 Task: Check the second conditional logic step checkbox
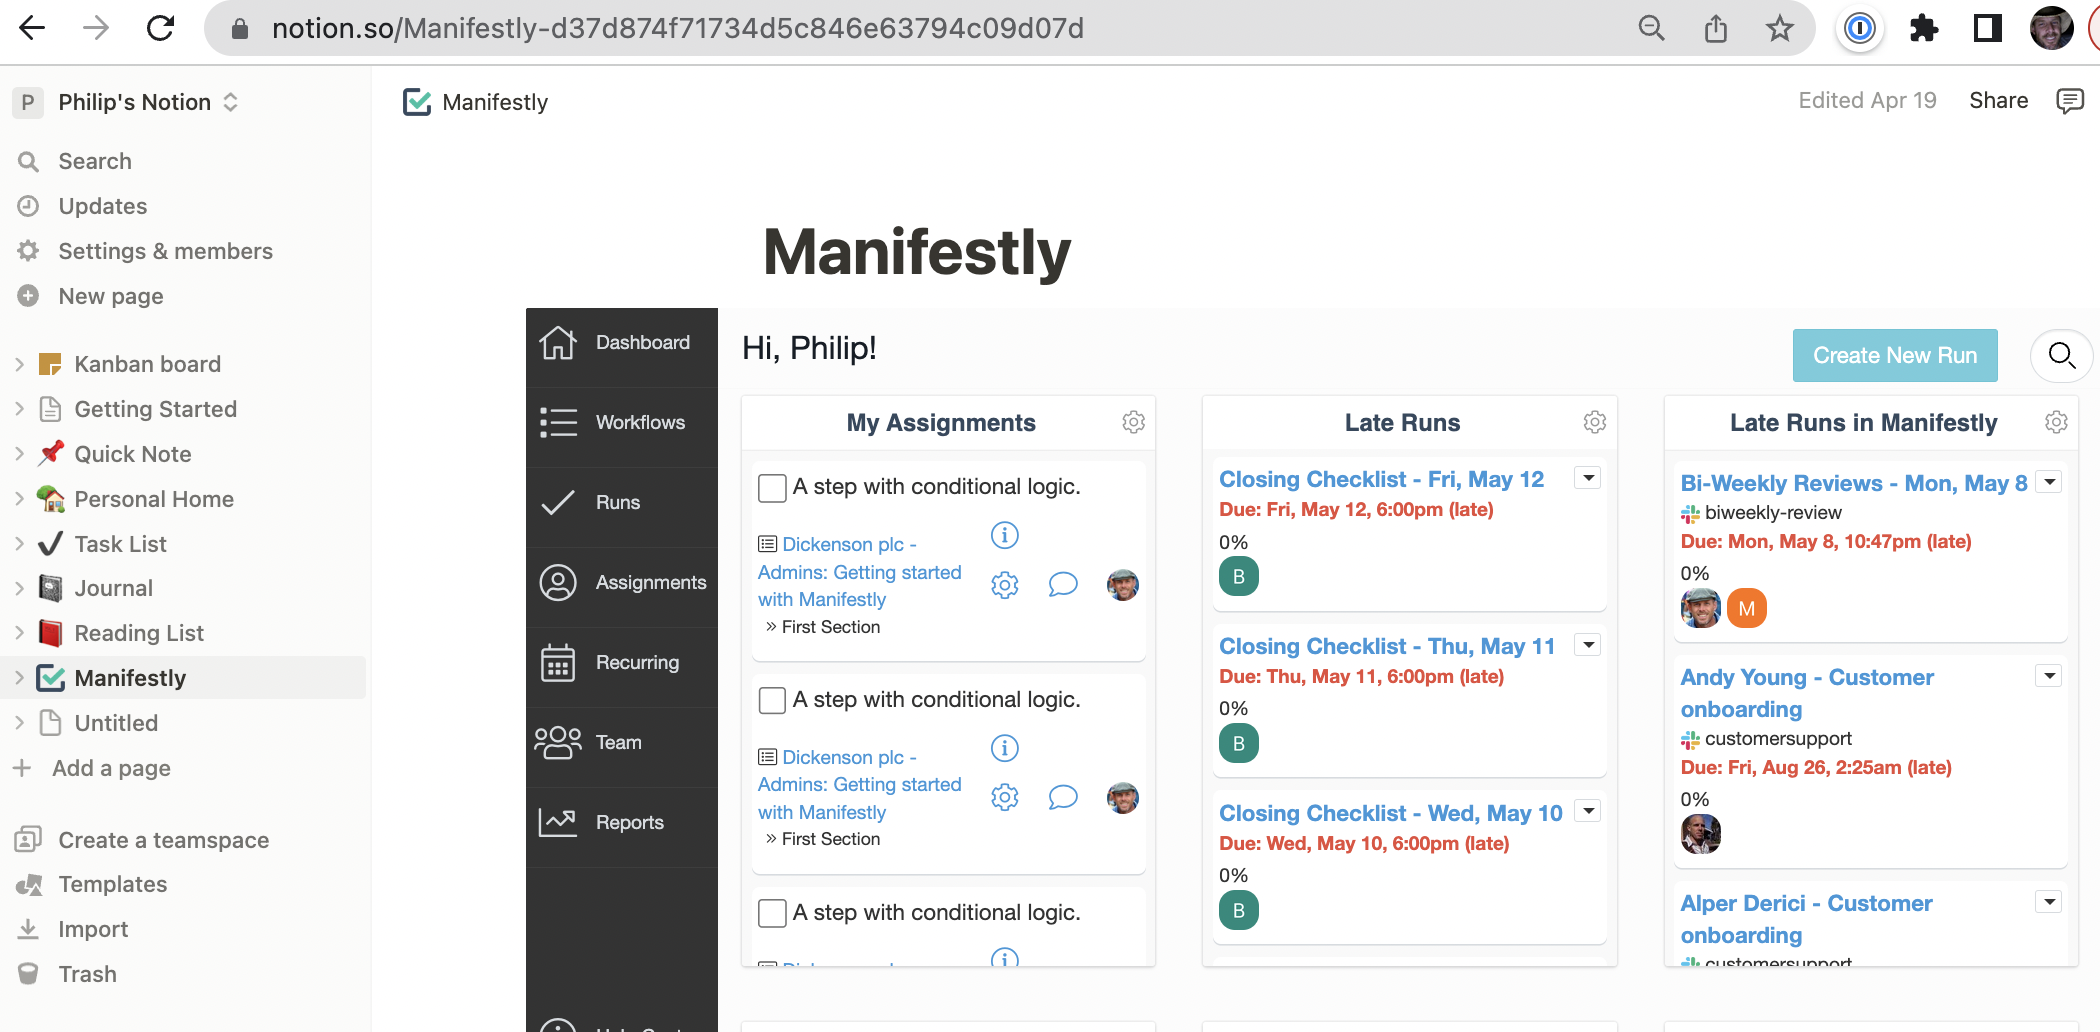772,700
